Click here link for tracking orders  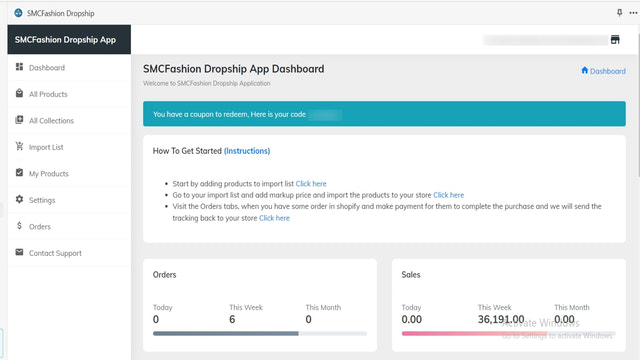click(x=274, y=218)
